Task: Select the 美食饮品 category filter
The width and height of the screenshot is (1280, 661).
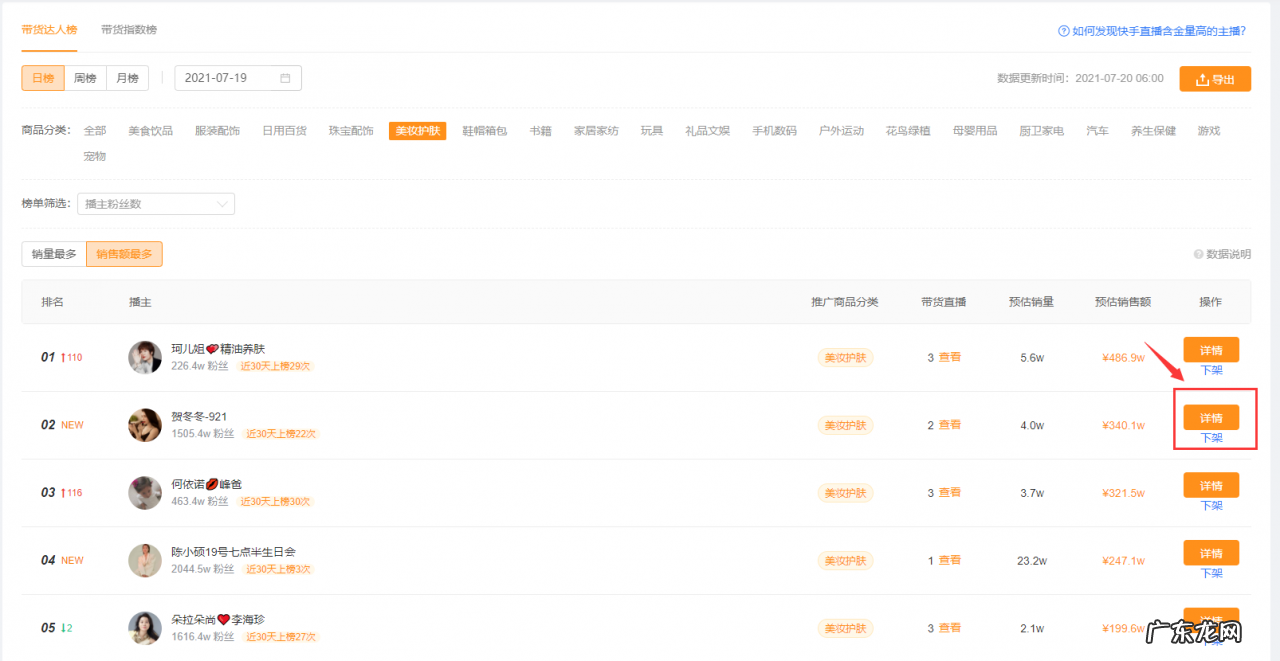Action: tap(148, 130)
